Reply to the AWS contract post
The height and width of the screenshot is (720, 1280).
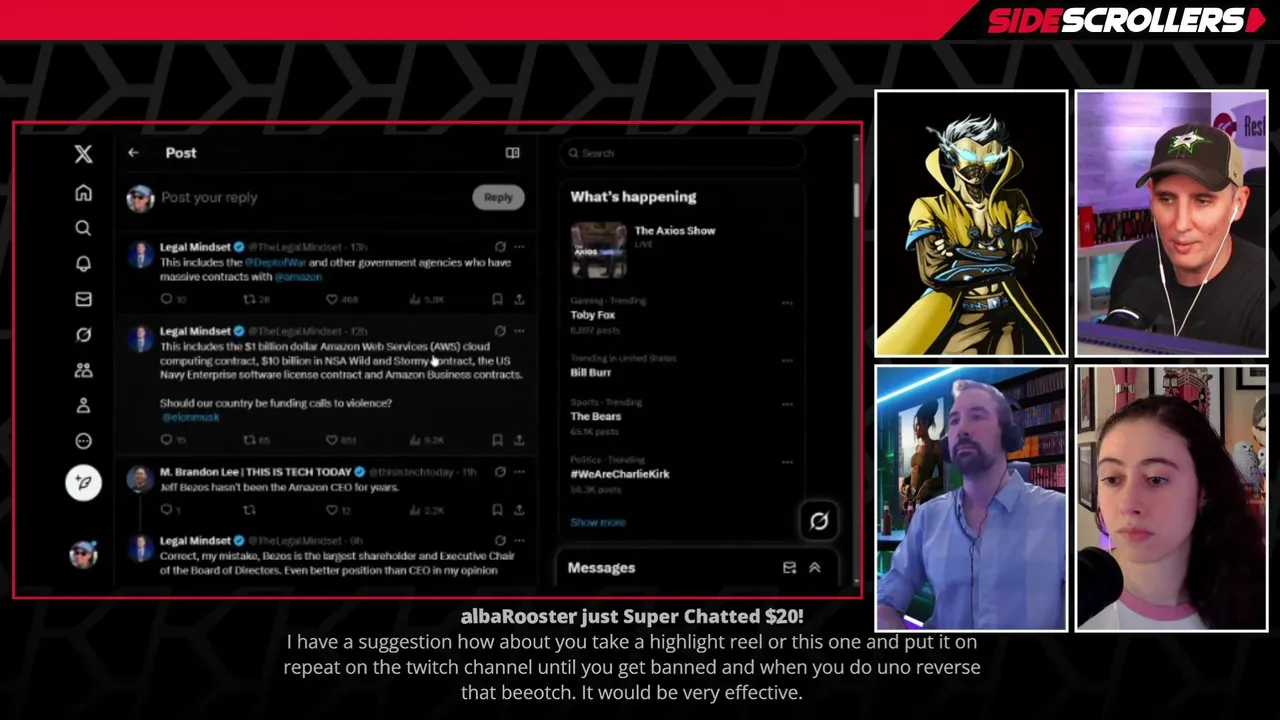point(167,440)
